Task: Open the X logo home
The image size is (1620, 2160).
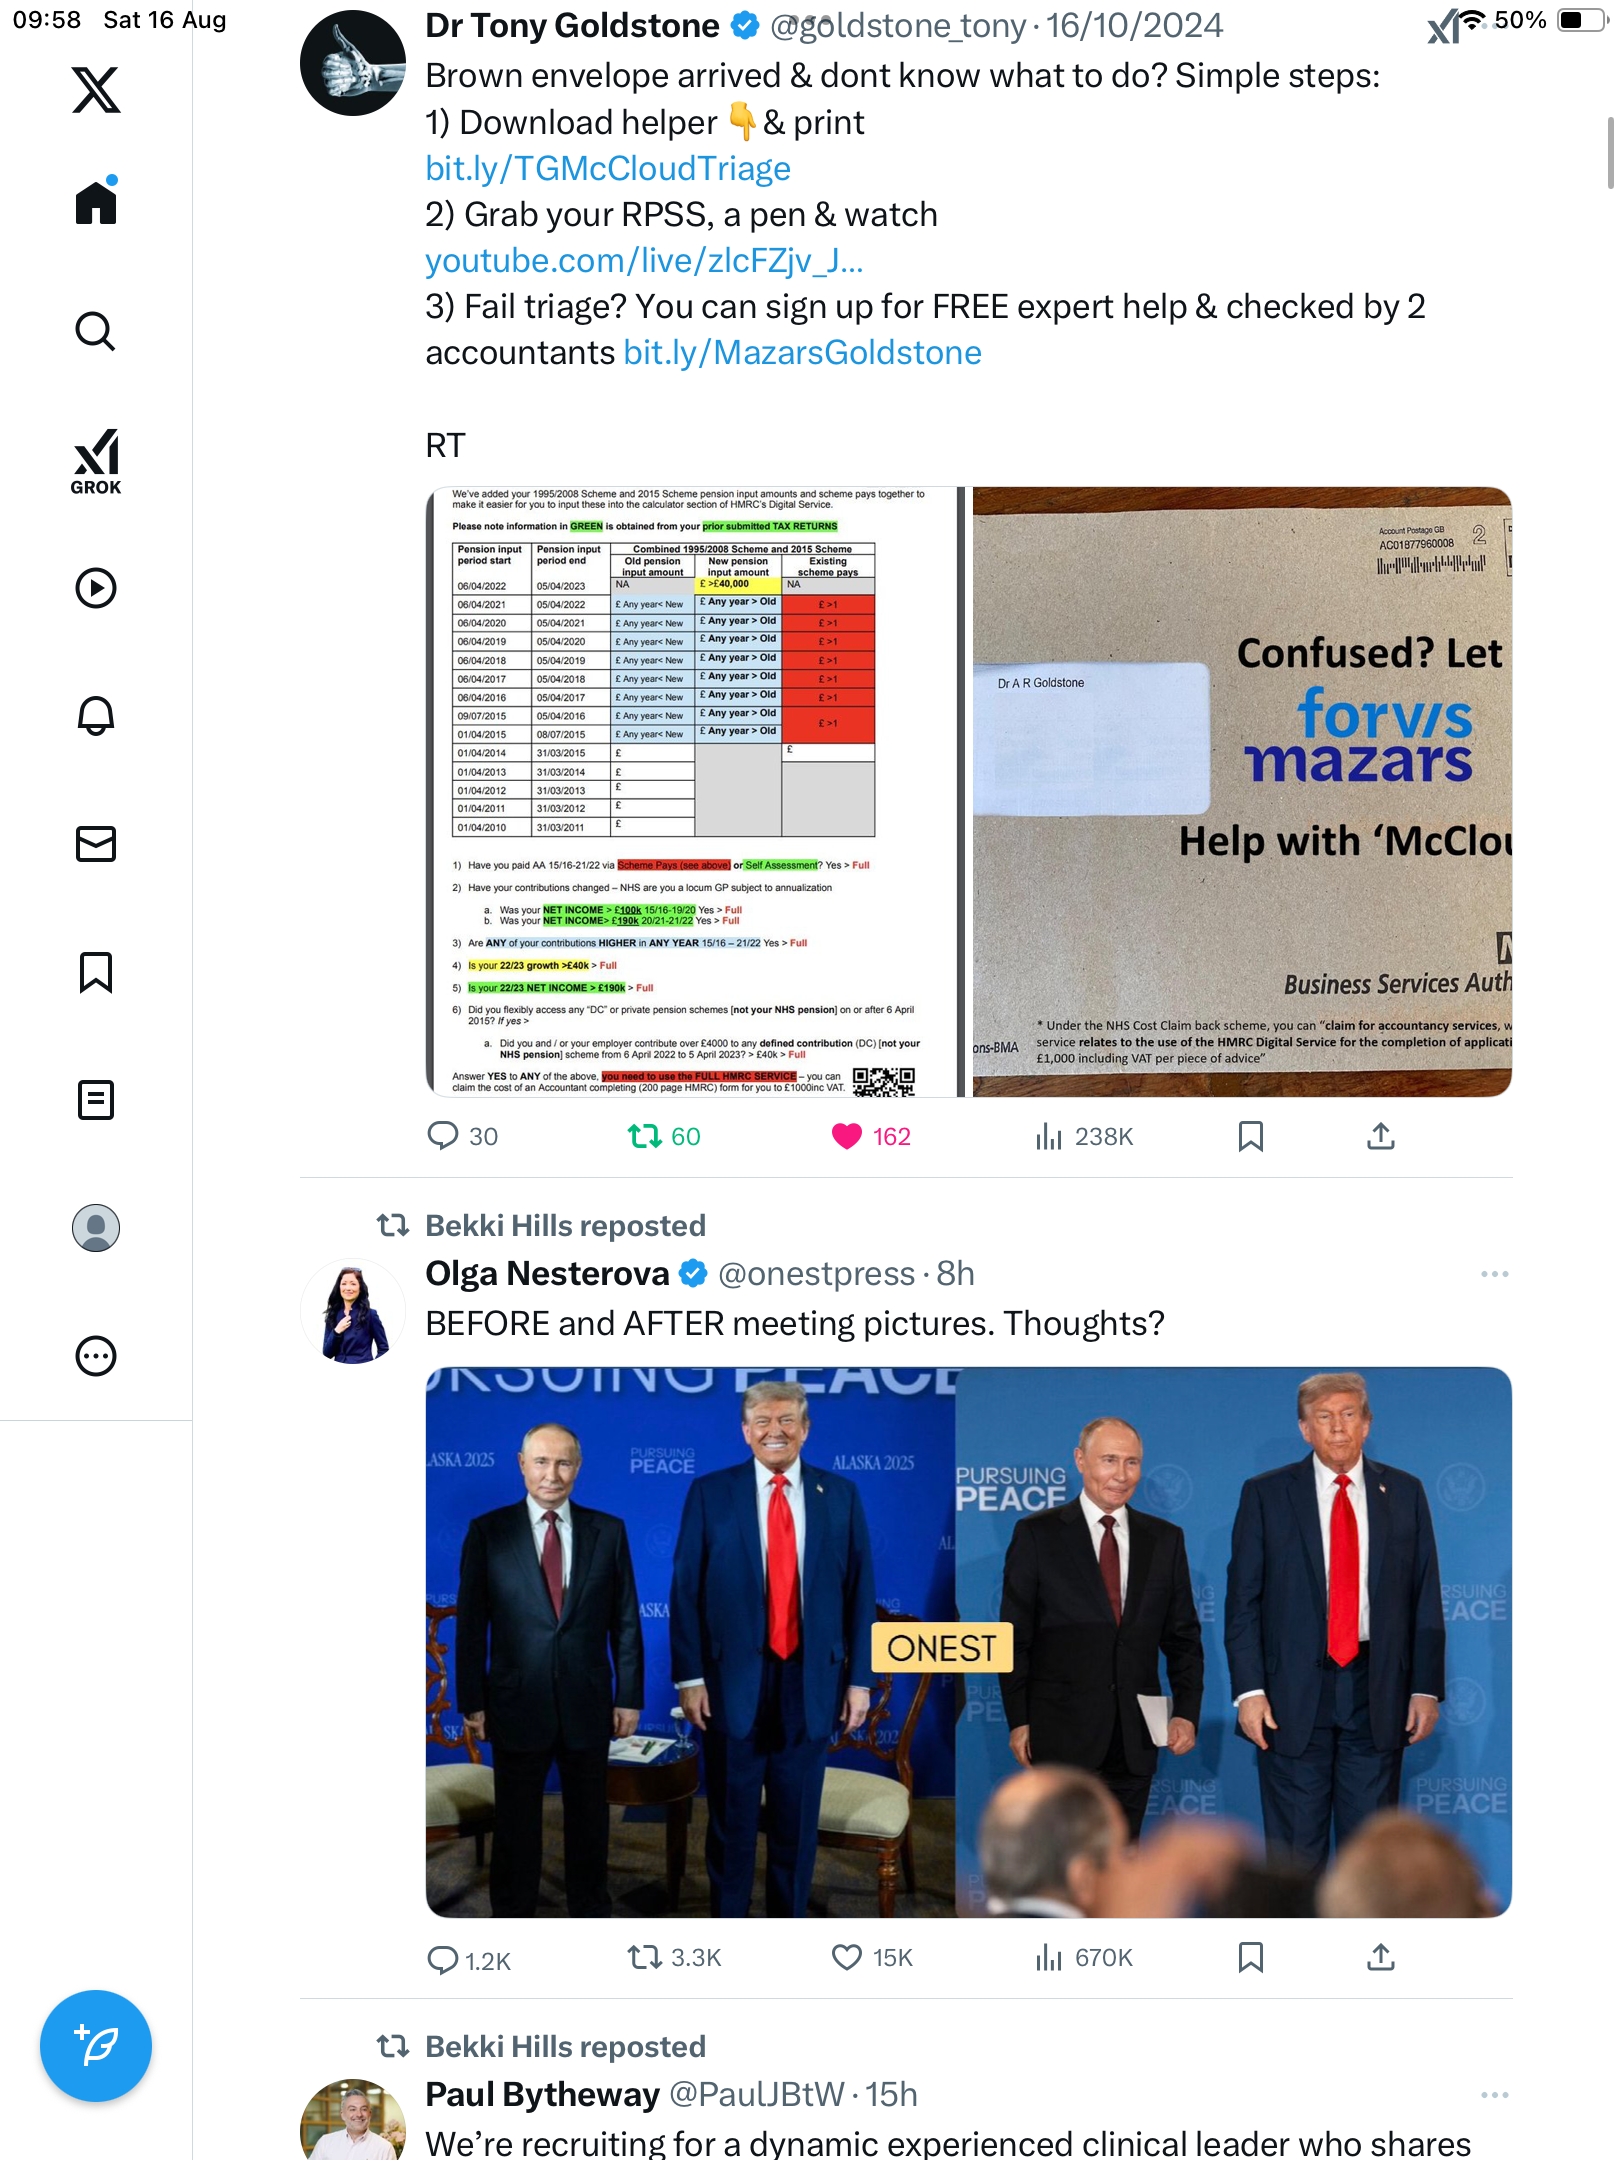Action: point(96,90)
